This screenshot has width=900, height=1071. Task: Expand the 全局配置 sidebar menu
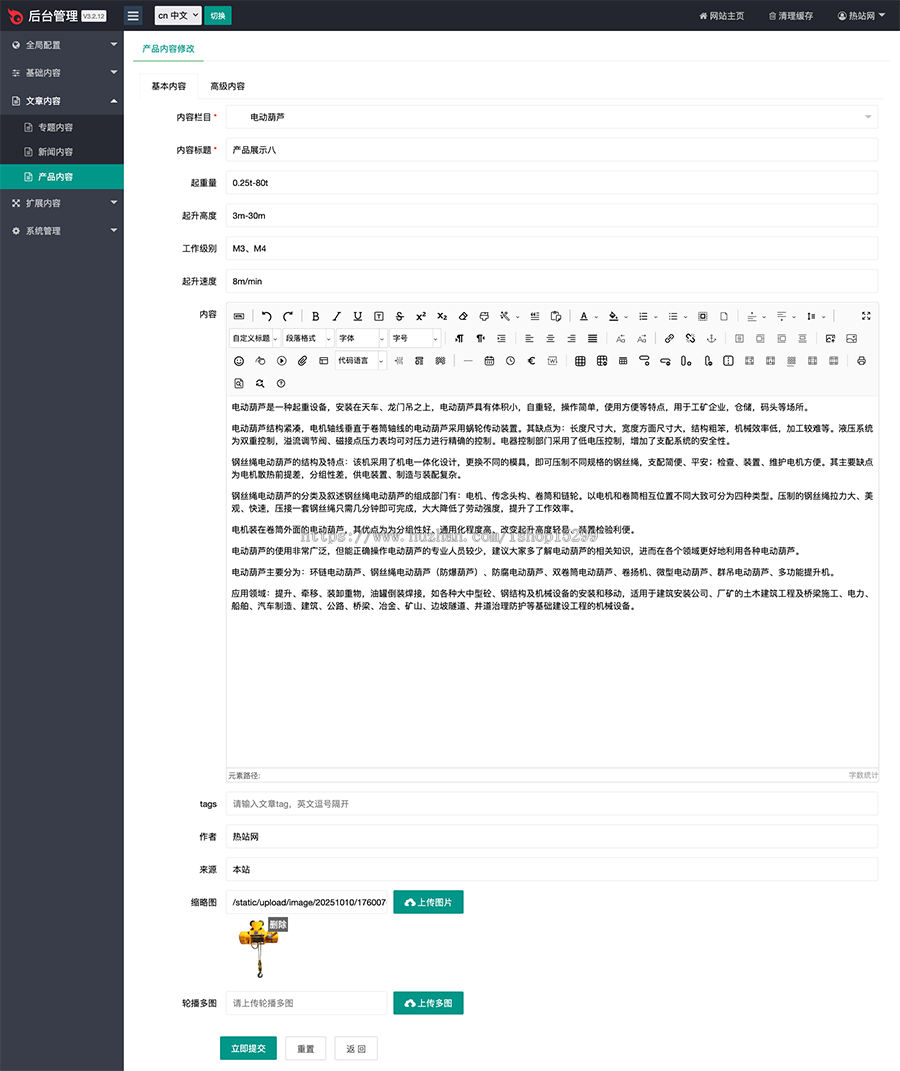pos(61,45)
